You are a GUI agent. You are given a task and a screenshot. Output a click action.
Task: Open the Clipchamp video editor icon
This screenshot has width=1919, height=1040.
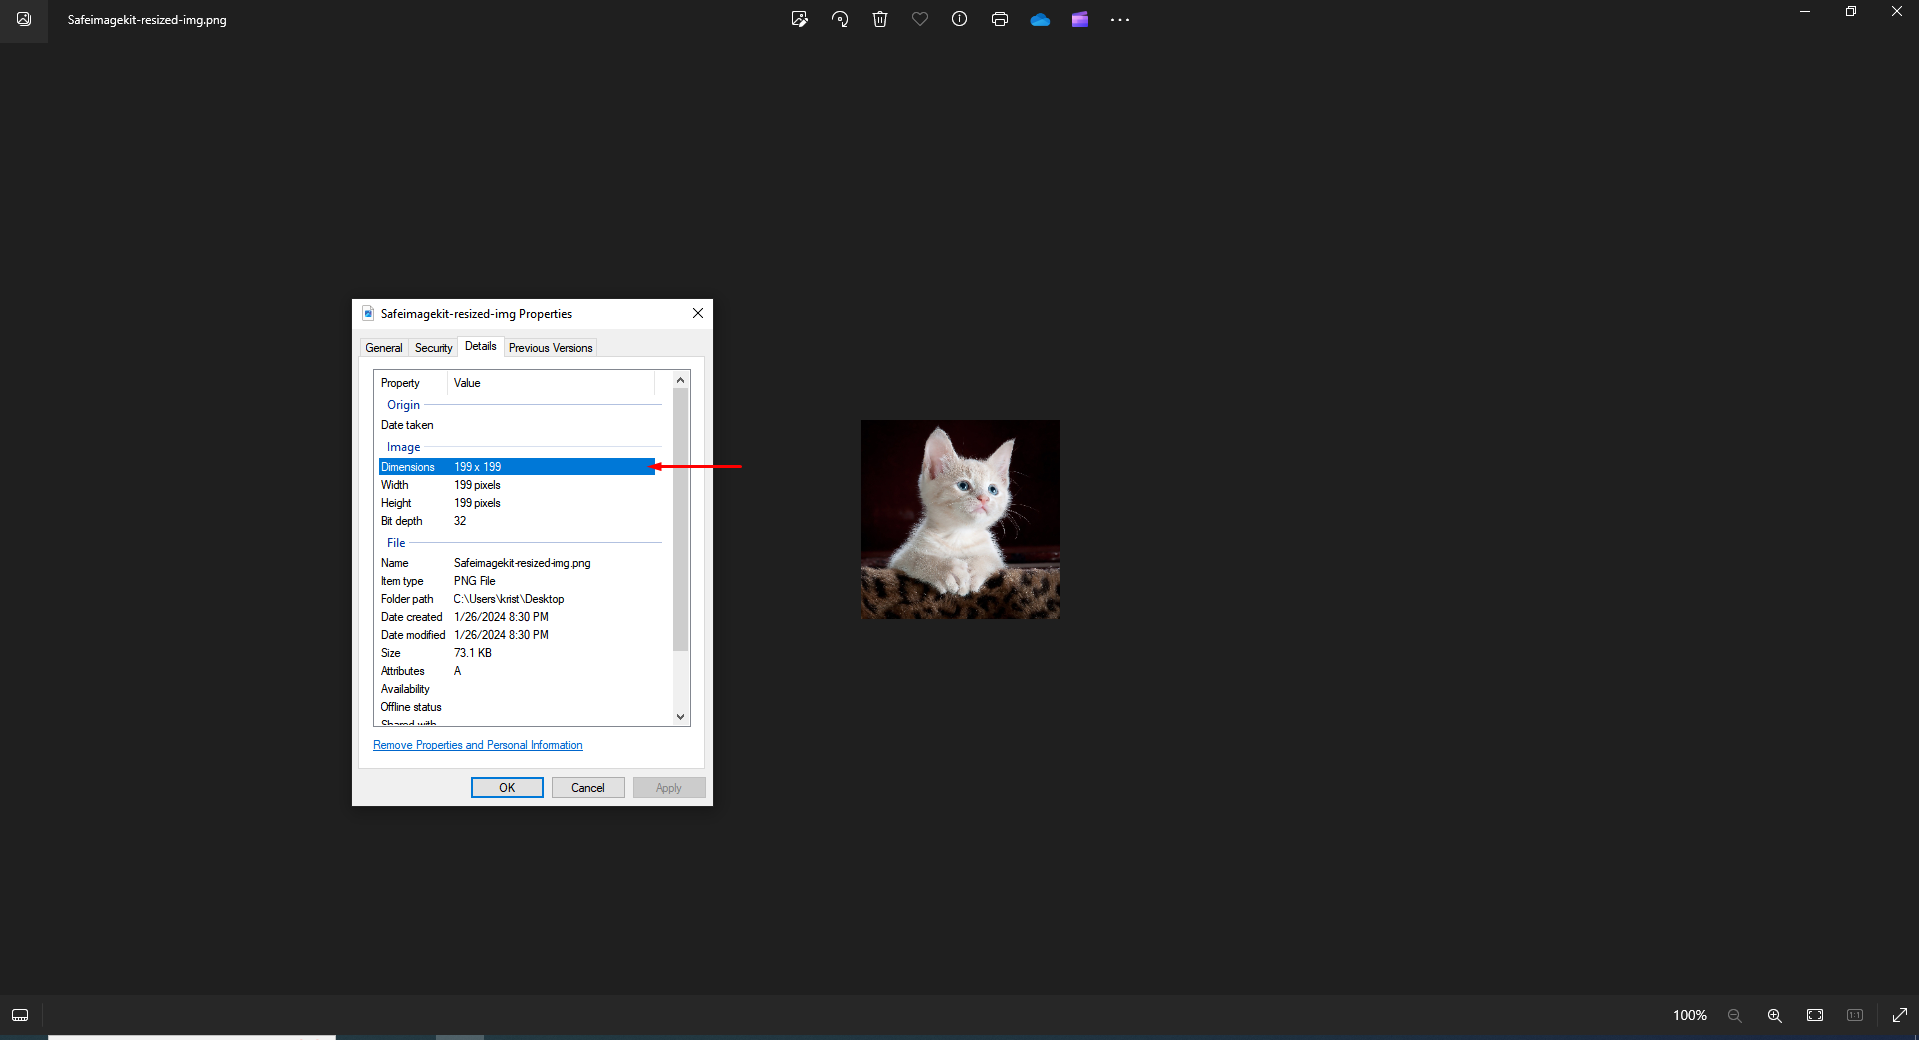click(1080, 19)
